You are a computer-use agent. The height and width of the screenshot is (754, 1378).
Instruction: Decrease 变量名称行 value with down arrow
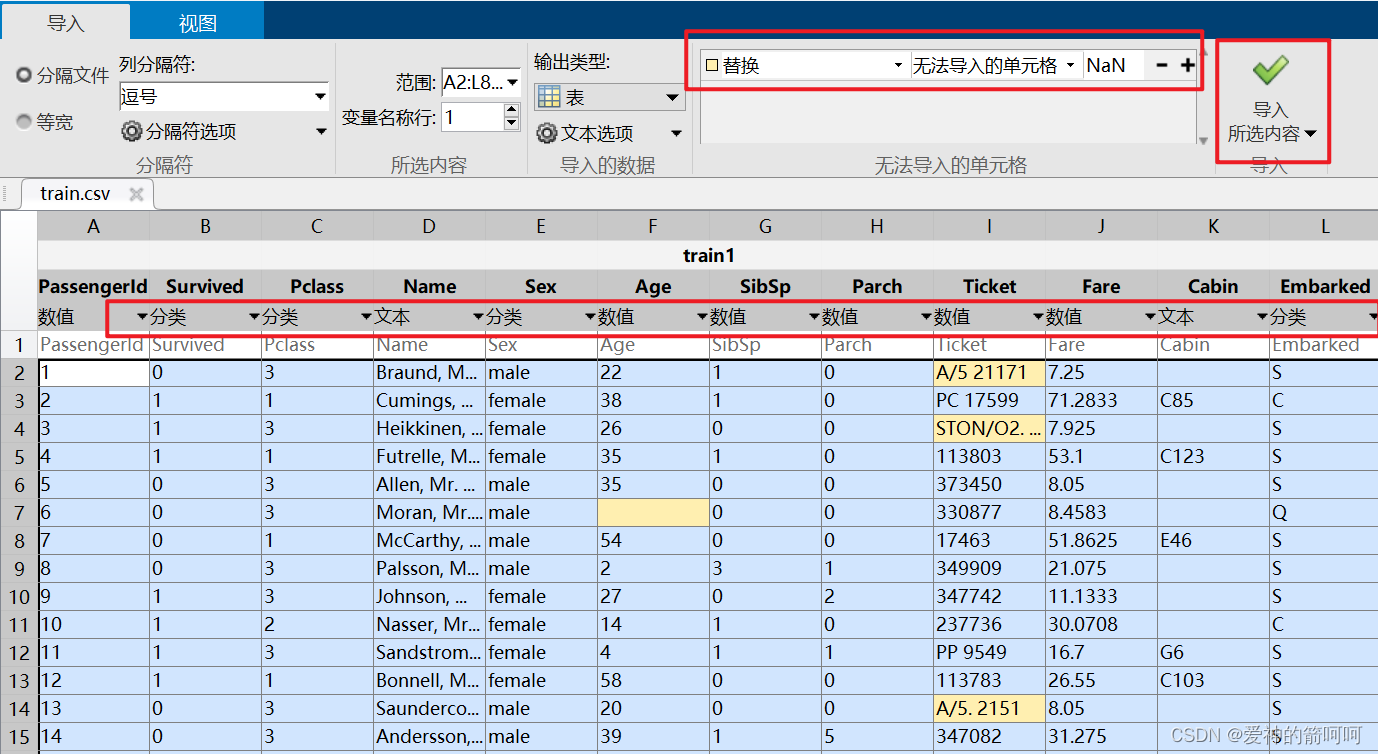(512, 123)
